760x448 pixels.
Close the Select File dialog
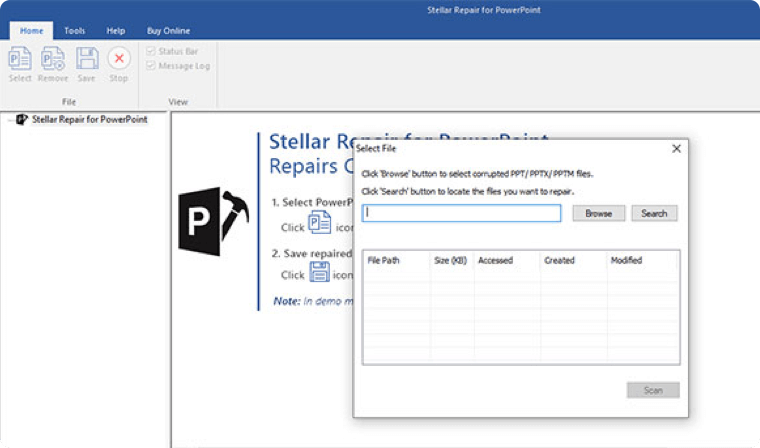[676, 148]
